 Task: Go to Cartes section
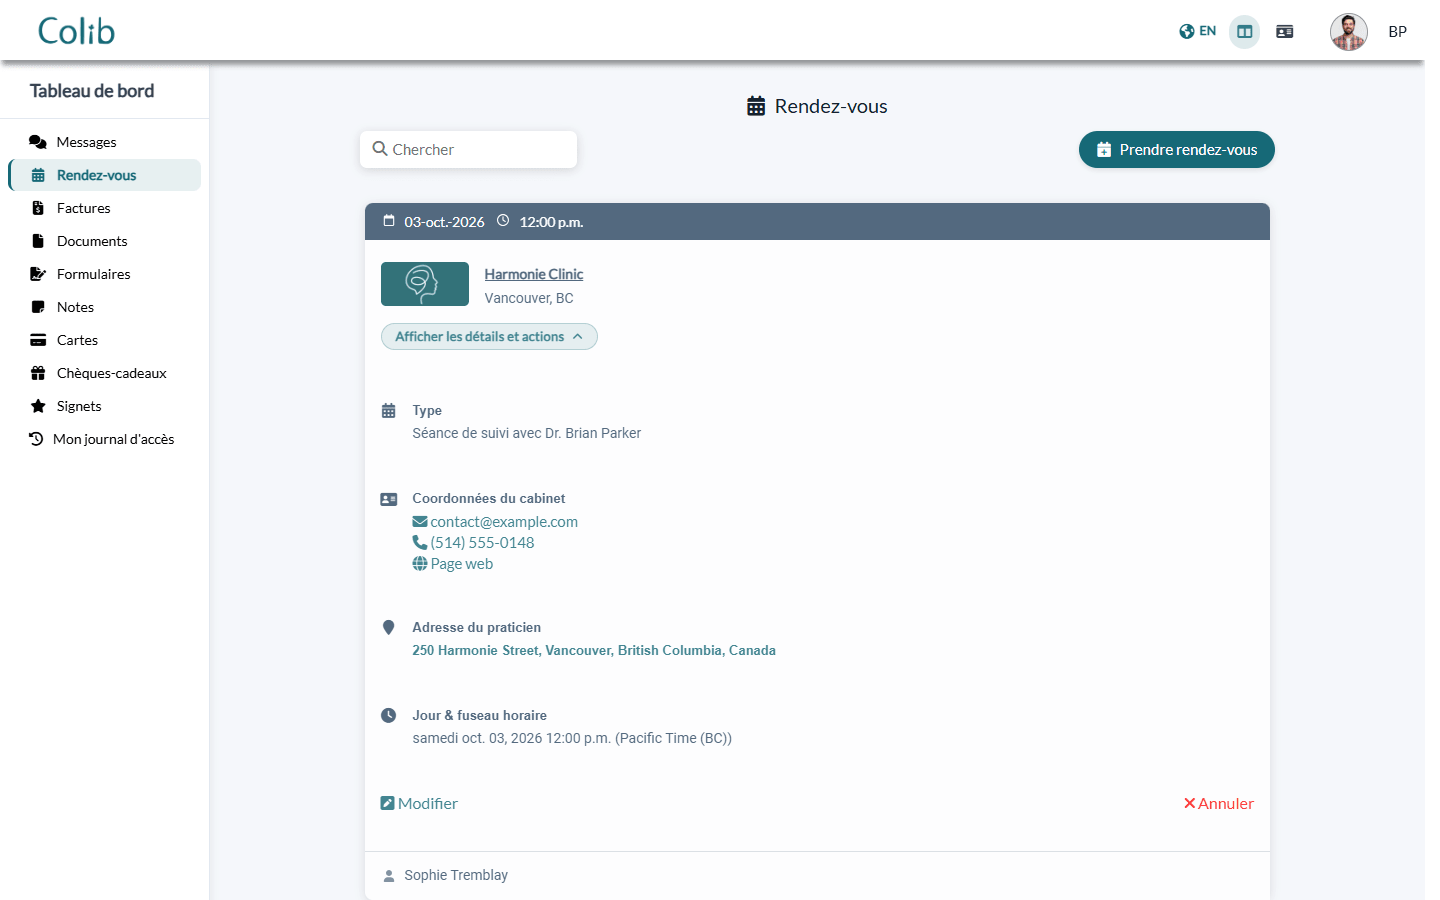click(105, 340)
